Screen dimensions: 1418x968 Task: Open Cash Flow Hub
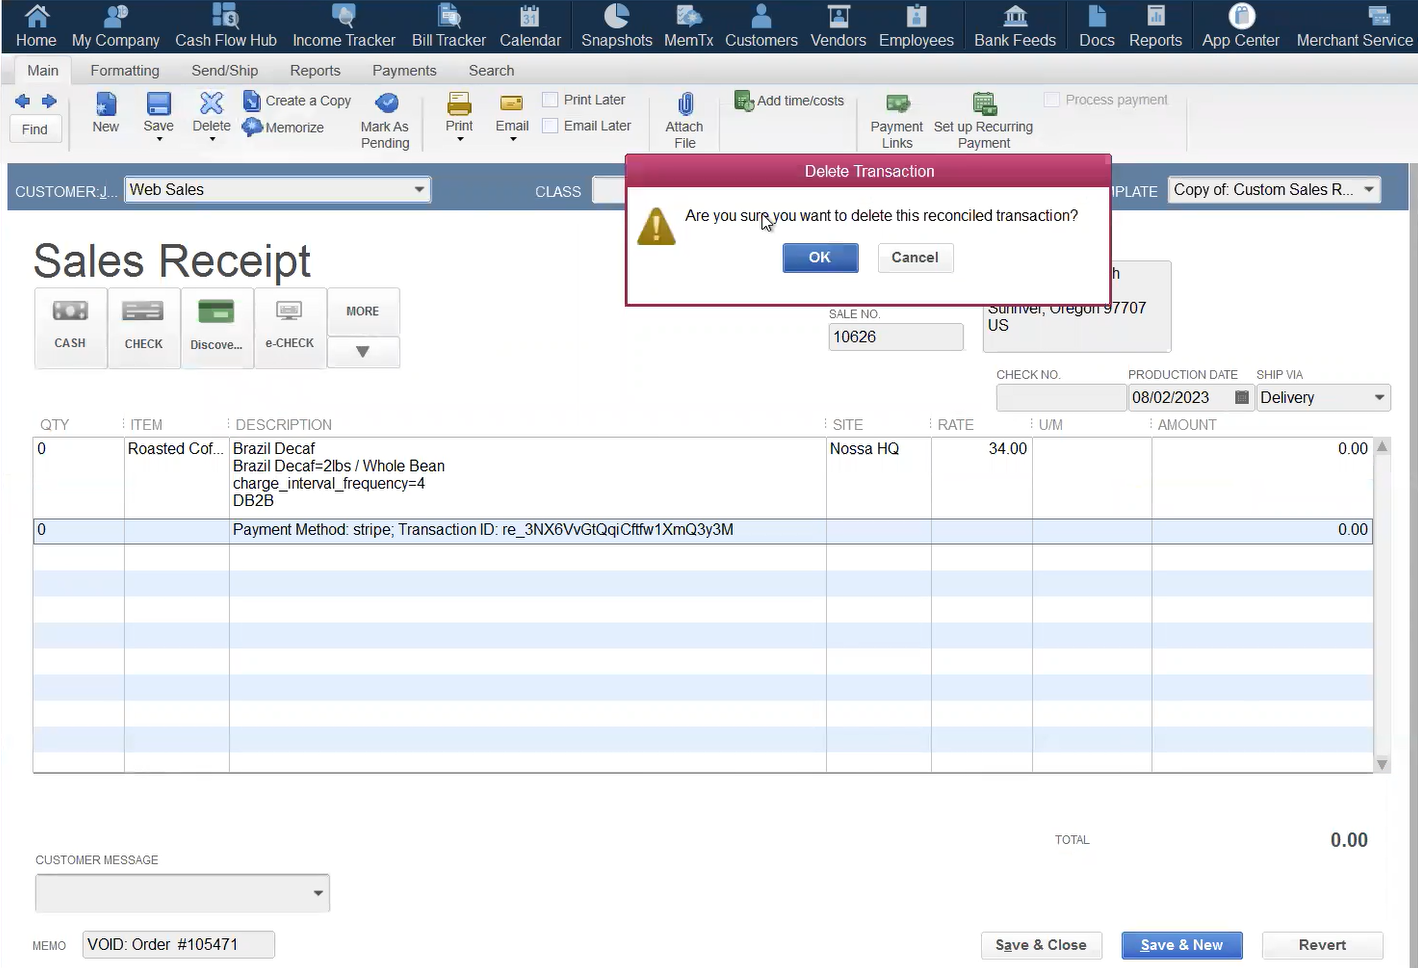click(226, 26)
